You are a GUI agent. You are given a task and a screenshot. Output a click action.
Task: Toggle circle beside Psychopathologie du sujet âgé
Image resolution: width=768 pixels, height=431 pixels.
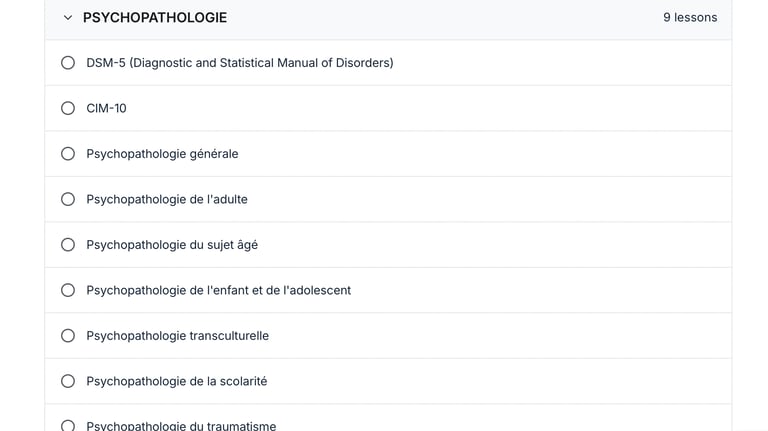(x=68, y=245)
